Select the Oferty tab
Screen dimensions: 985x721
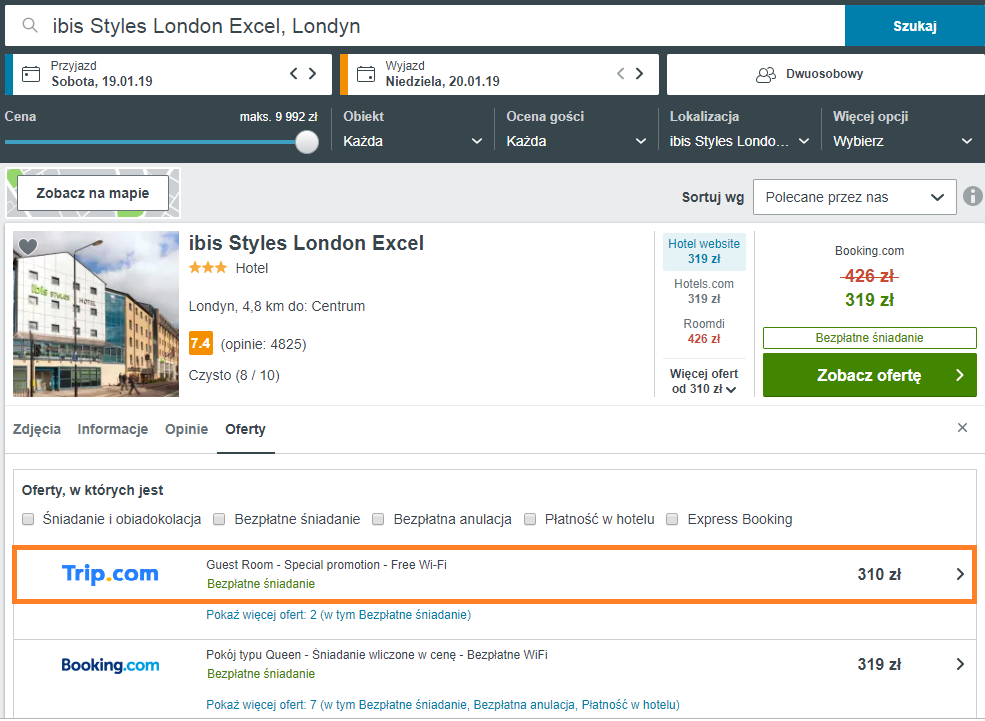(246, 430)
